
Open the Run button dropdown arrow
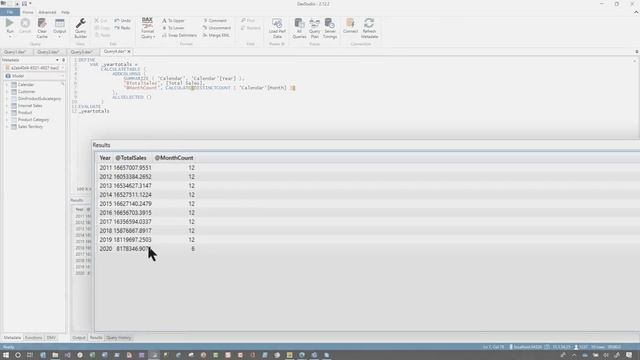point(10,37)
